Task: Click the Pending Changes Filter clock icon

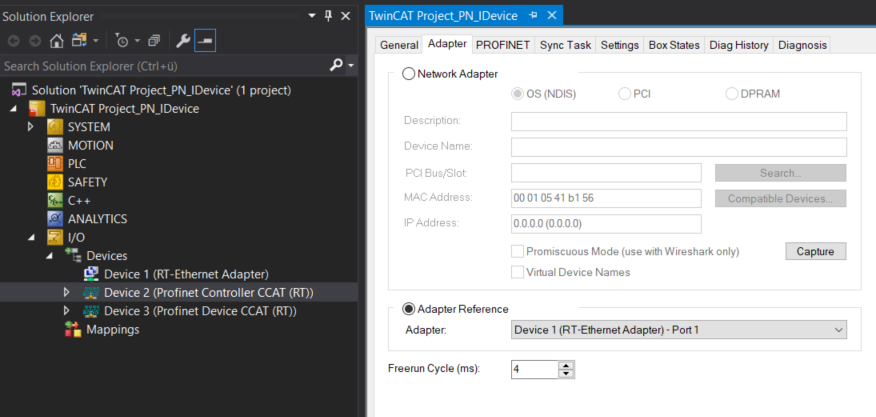Action: (122, 41)
